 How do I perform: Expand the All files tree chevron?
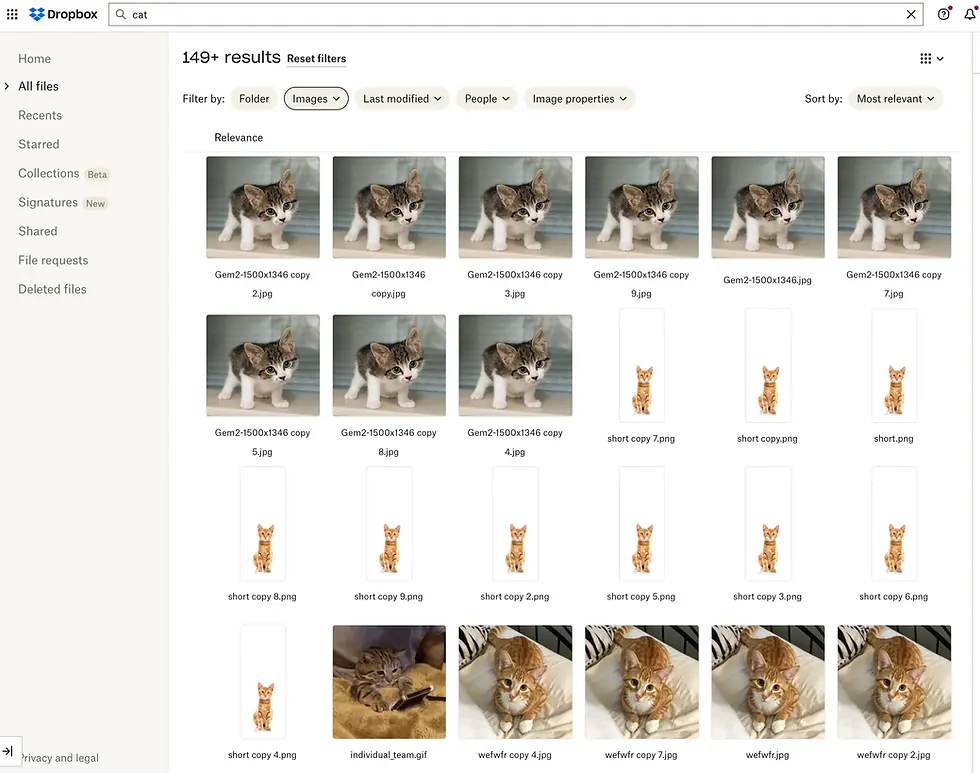pos(7,86)
